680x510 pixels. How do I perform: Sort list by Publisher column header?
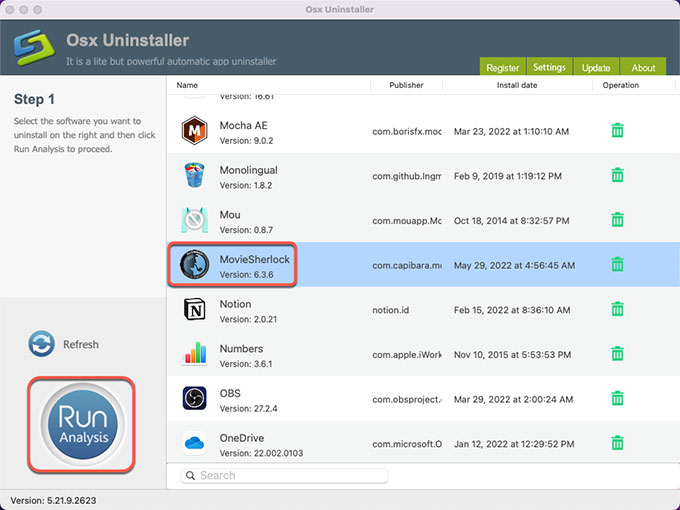(x=406, y=85)
